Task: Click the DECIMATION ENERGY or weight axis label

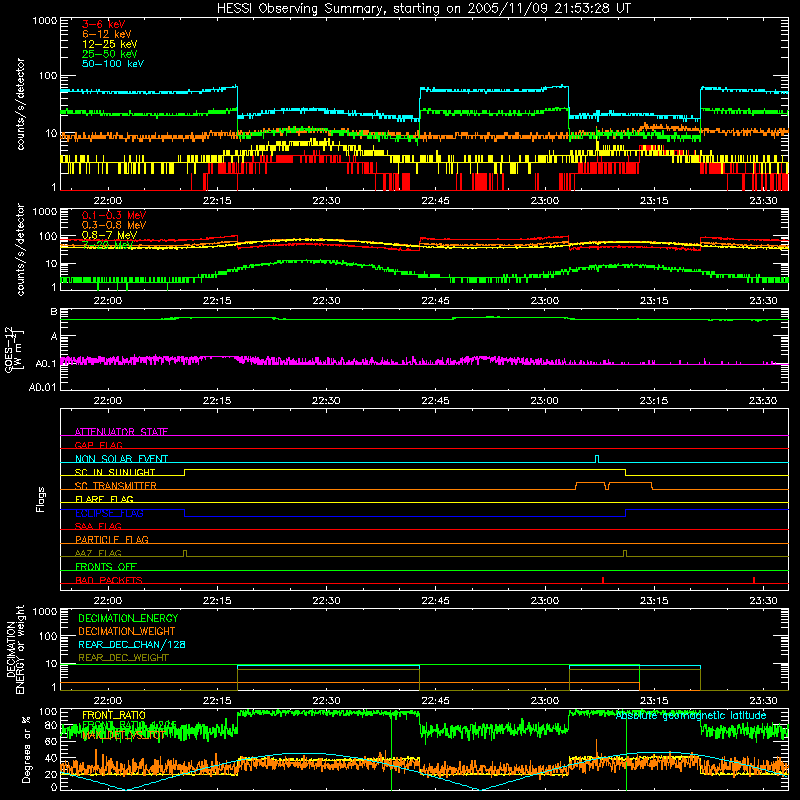Action: (15, 649)
